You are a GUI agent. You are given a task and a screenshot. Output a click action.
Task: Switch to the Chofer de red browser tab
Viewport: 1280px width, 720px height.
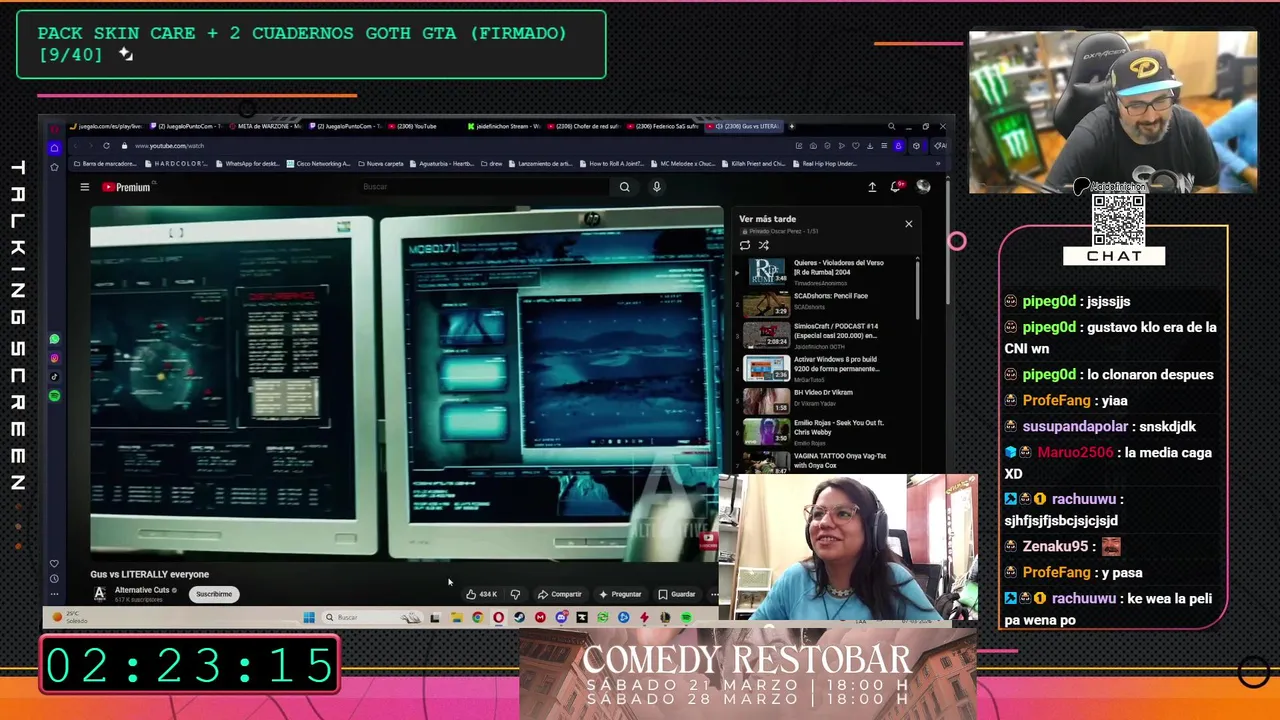(583, 126)
